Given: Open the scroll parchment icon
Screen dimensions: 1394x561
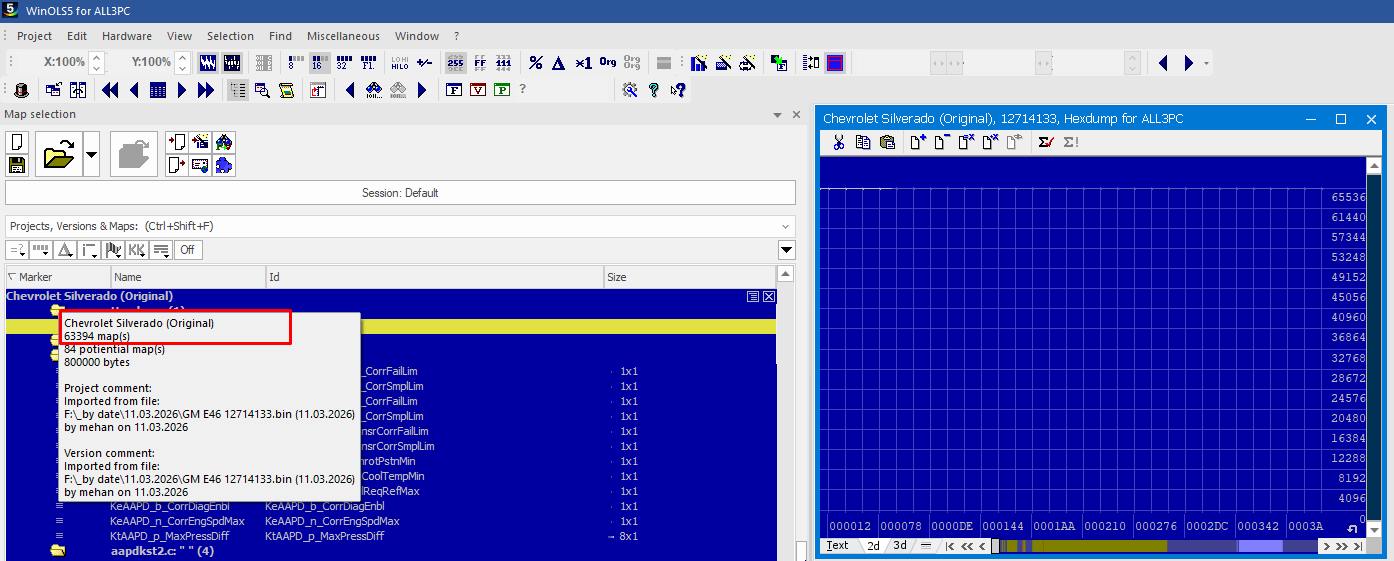Looking at the screenshot, I should (x=286, y=90).
